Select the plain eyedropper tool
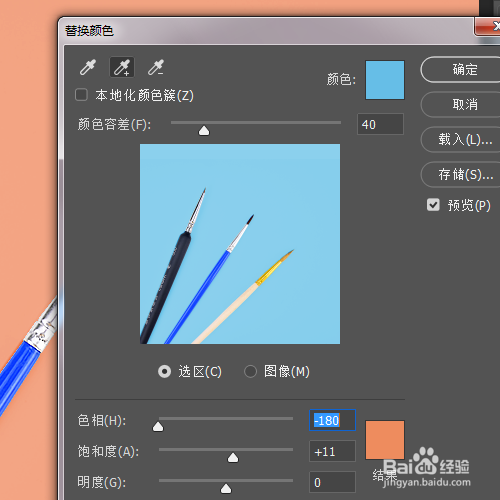The height and width of the screenshot is (500, 500). pos(88,67)
